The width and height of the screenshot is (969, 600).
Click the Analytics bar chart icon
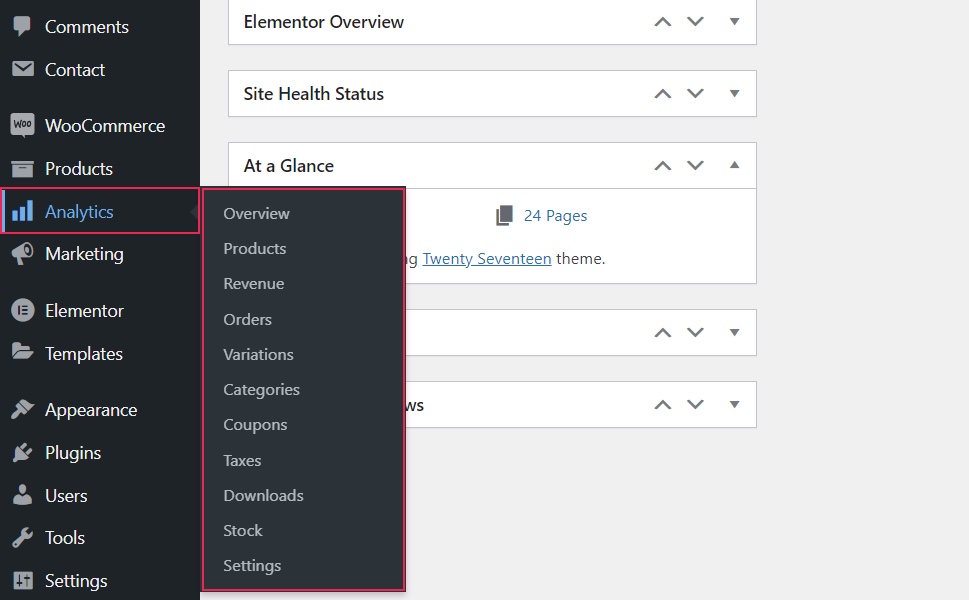coord(22,212)
